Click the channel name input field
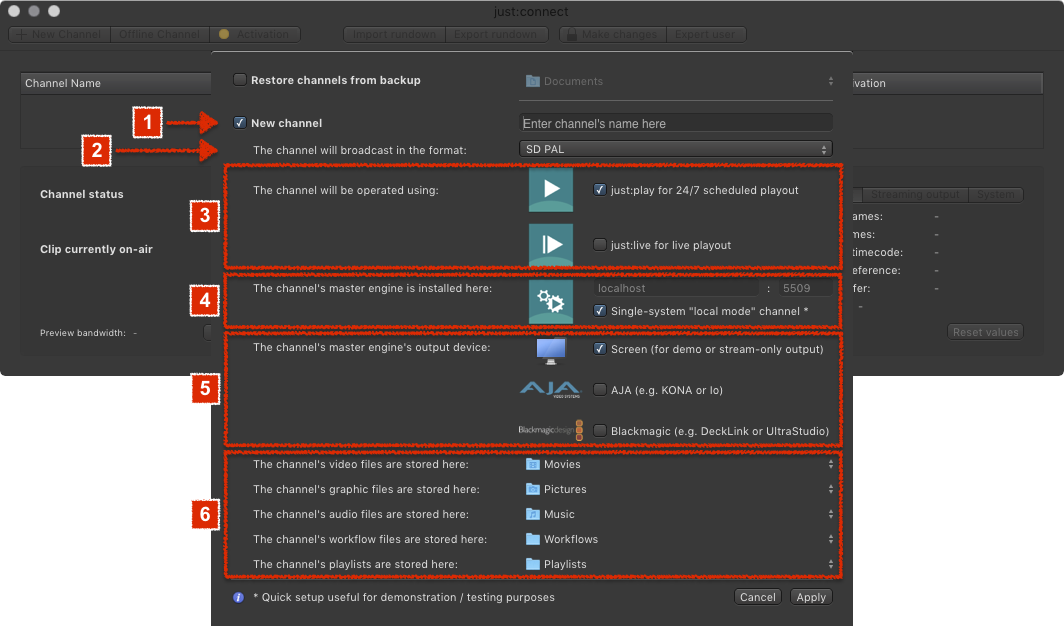Screen dimensions: 1064x626 675,123
